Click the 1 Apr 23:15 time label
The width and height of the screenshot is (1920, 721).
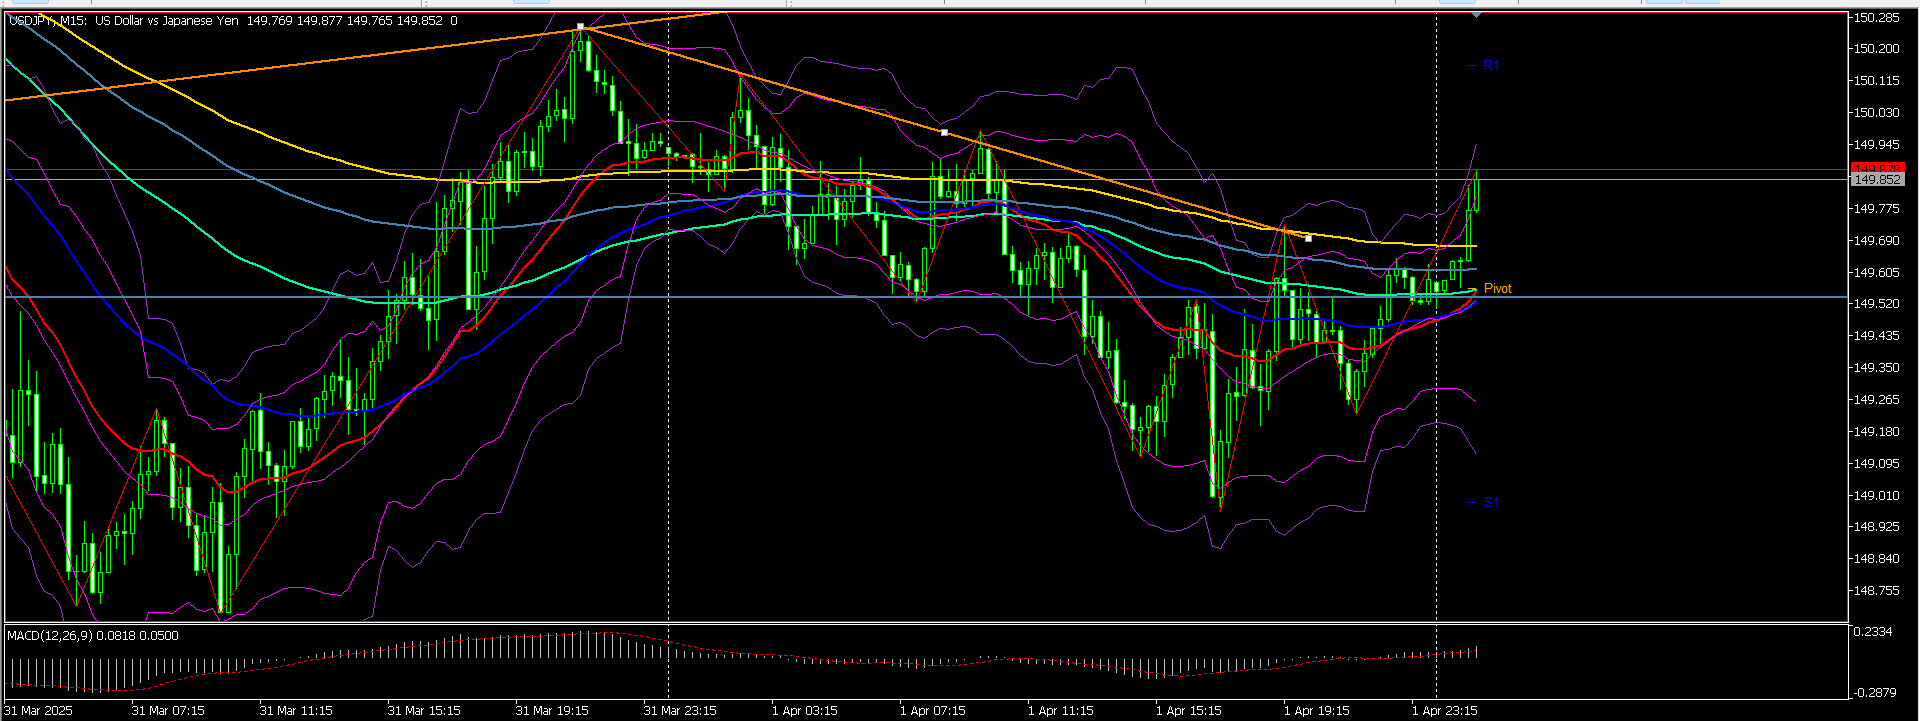pos(1444,711)
